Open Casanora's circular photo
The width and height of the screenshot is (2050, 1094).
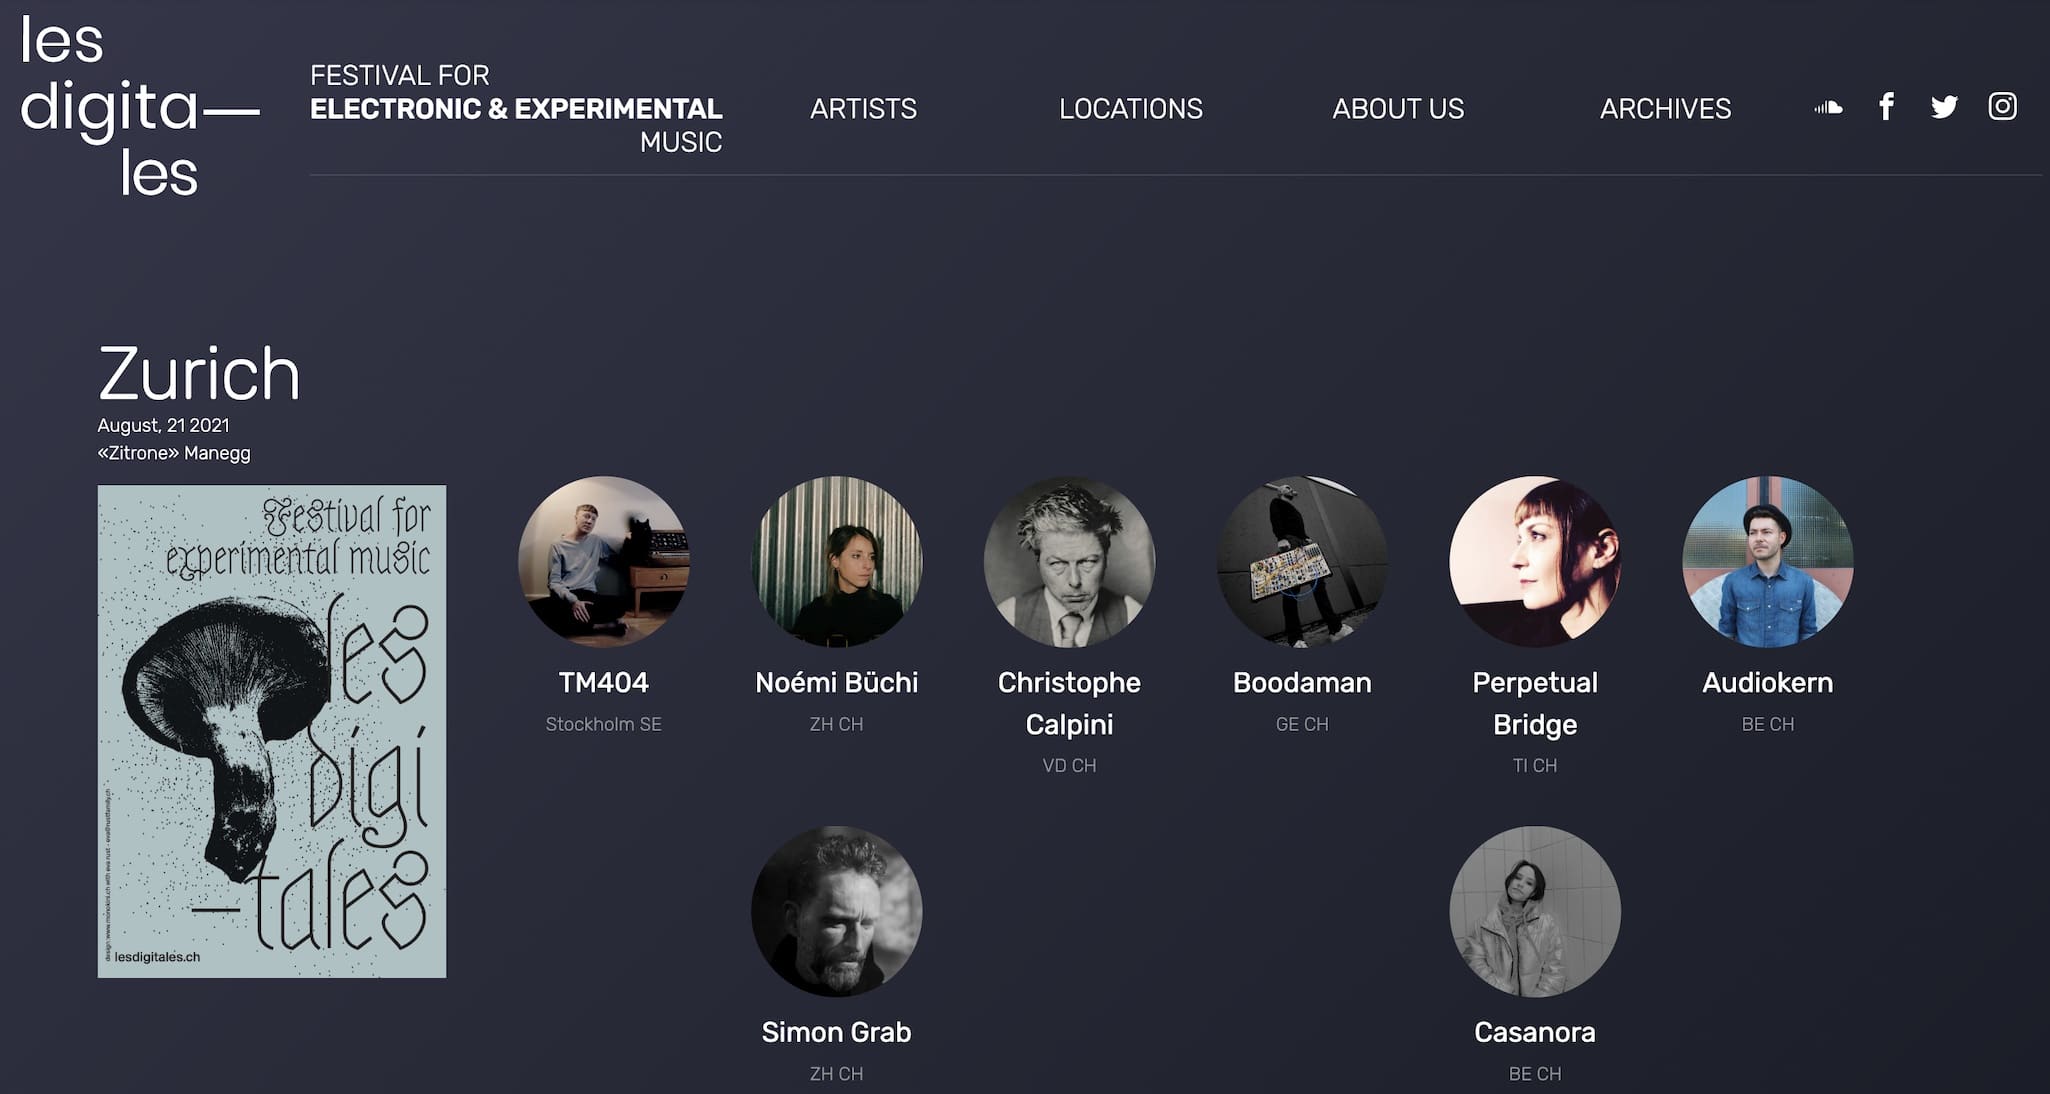pos(1535,911)
